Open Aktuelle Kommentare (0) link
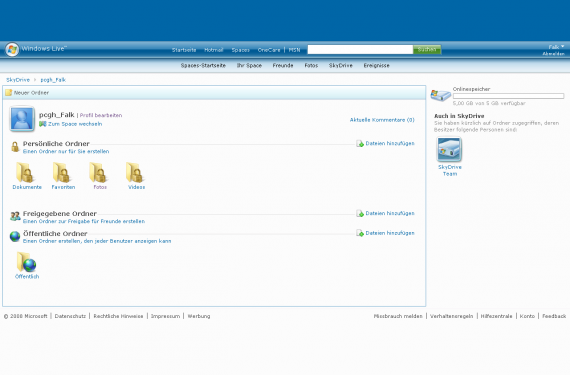 click(382, 120)
